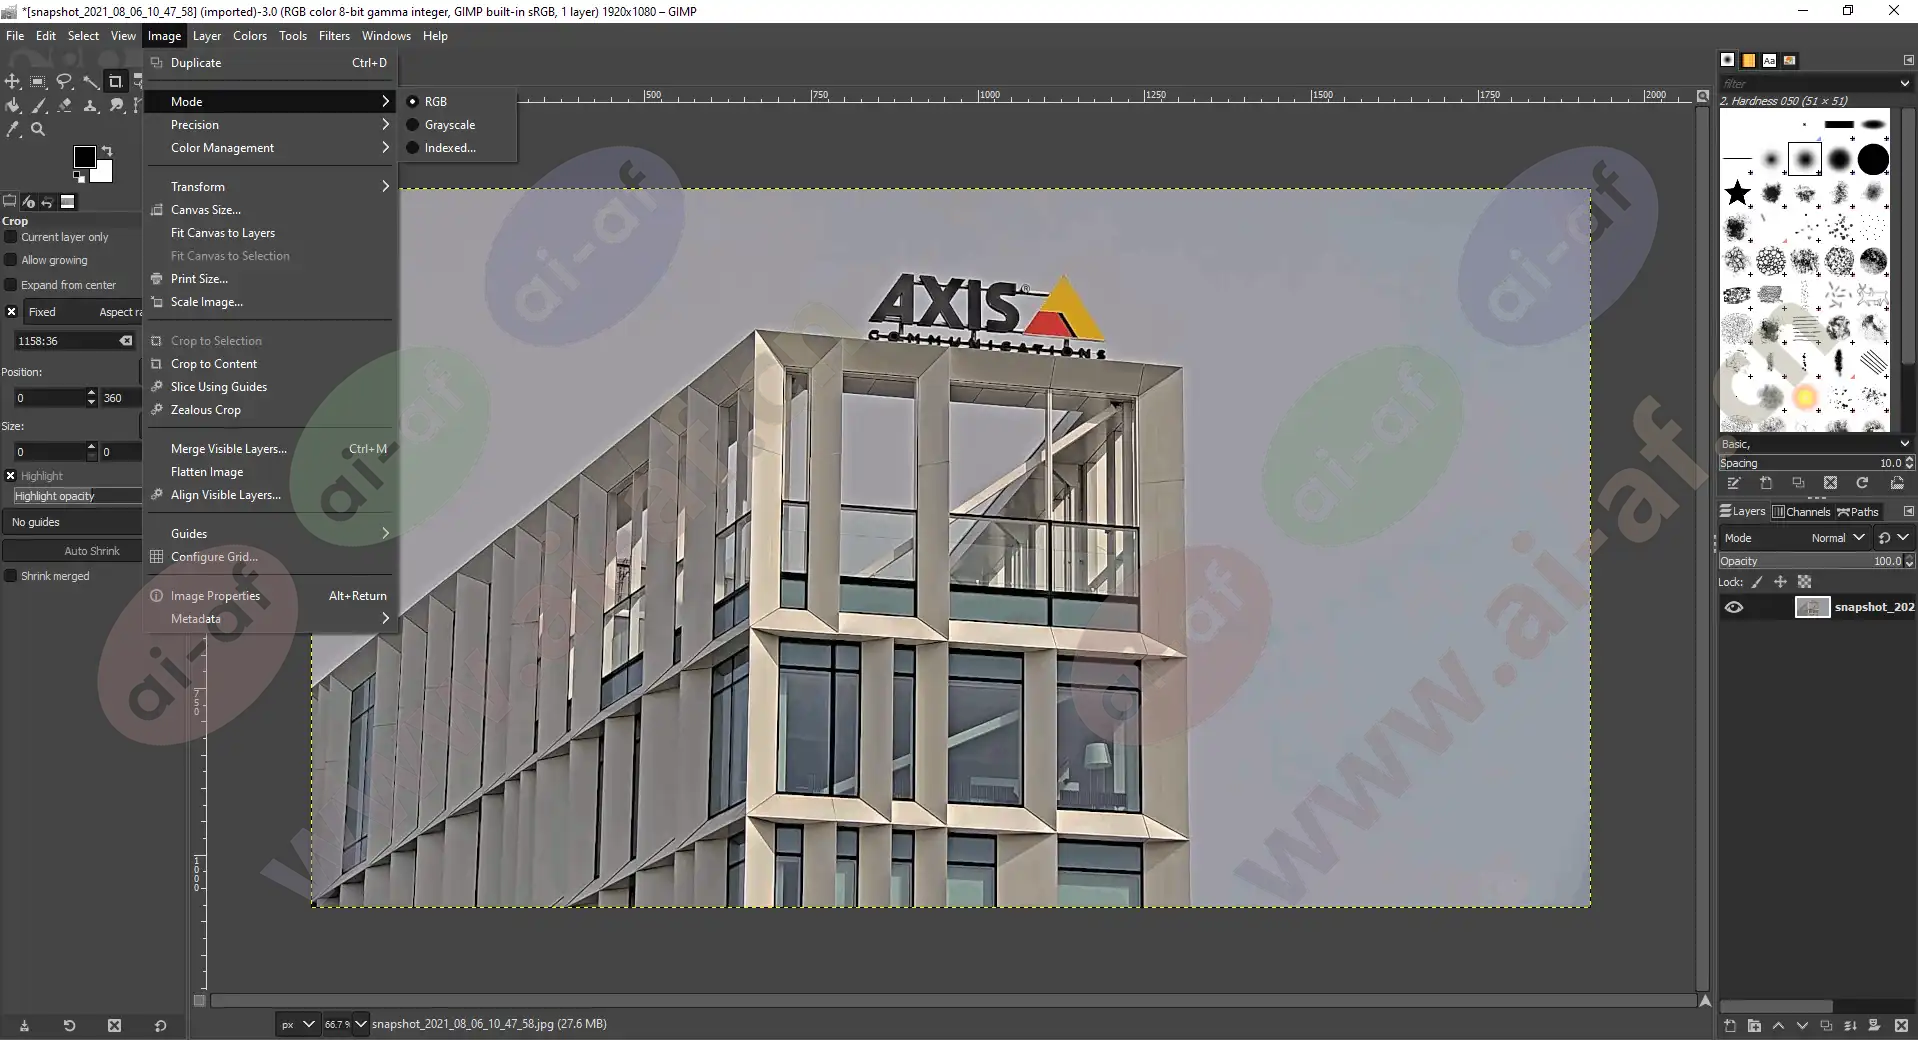The height and width of the screenshot is (1040, 1918).
Task: Select the Fuzzy Select wand tool
Action: [90, 82]
